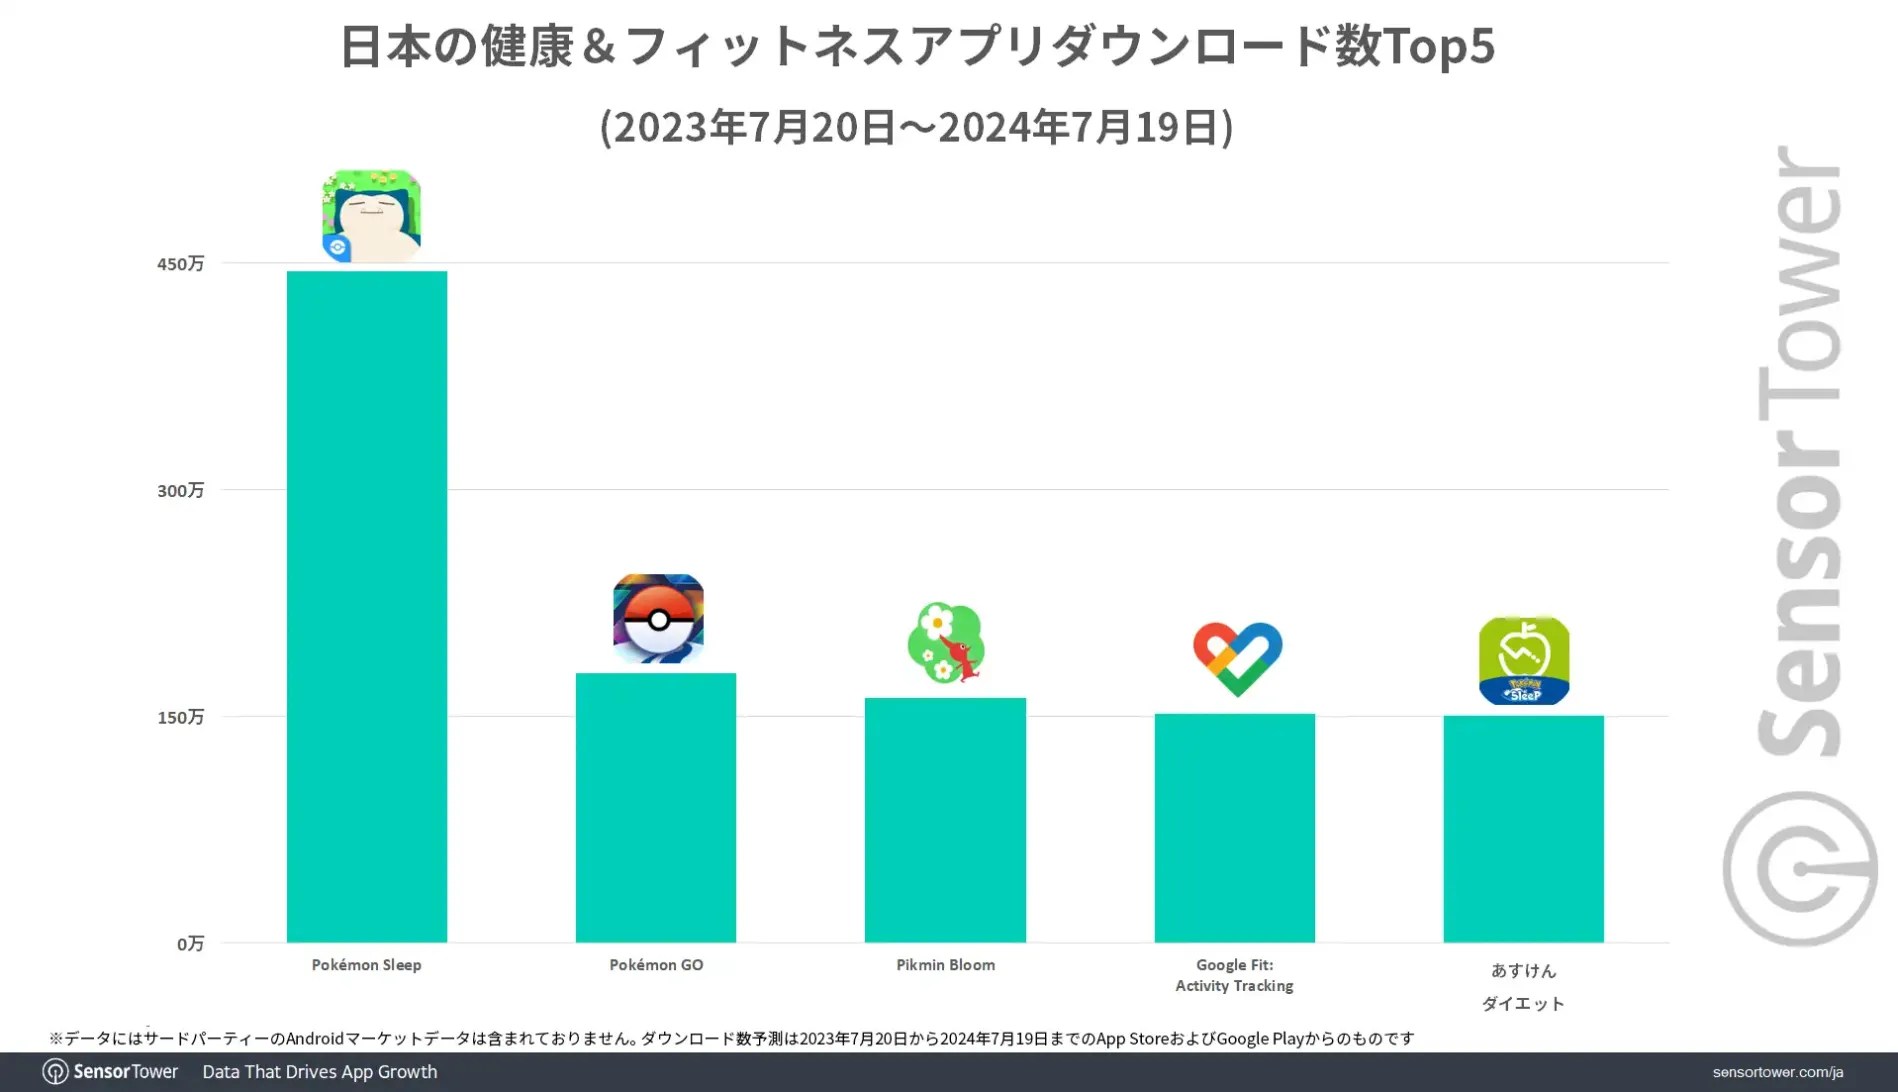Image resolution: width=1898 pixels, height=1092 pixels.
Task: Click the 300万 axis label
Action: [180, 490]
